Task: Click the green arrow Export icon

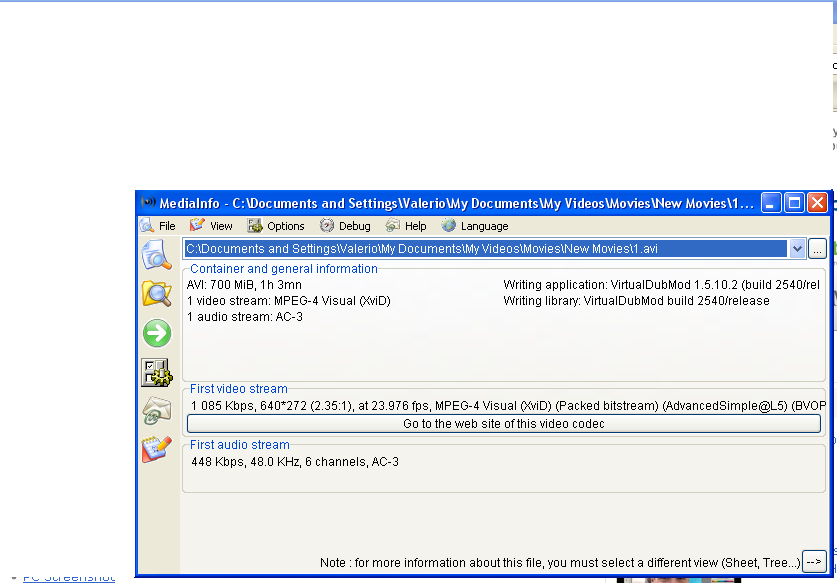Action: [x=157, y=333]
